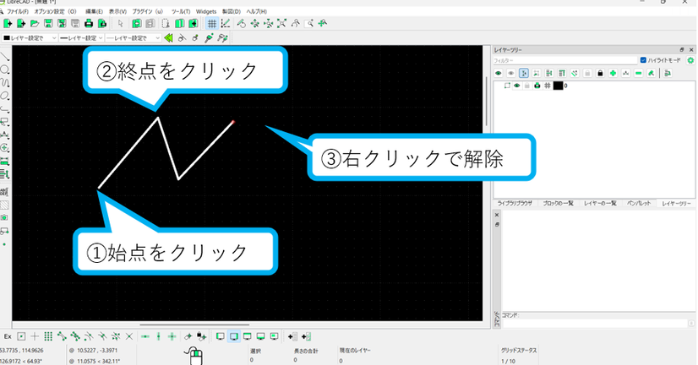Click the zoom window magnifier icon
The image size is (698, 365).
[x=309, y=24]
